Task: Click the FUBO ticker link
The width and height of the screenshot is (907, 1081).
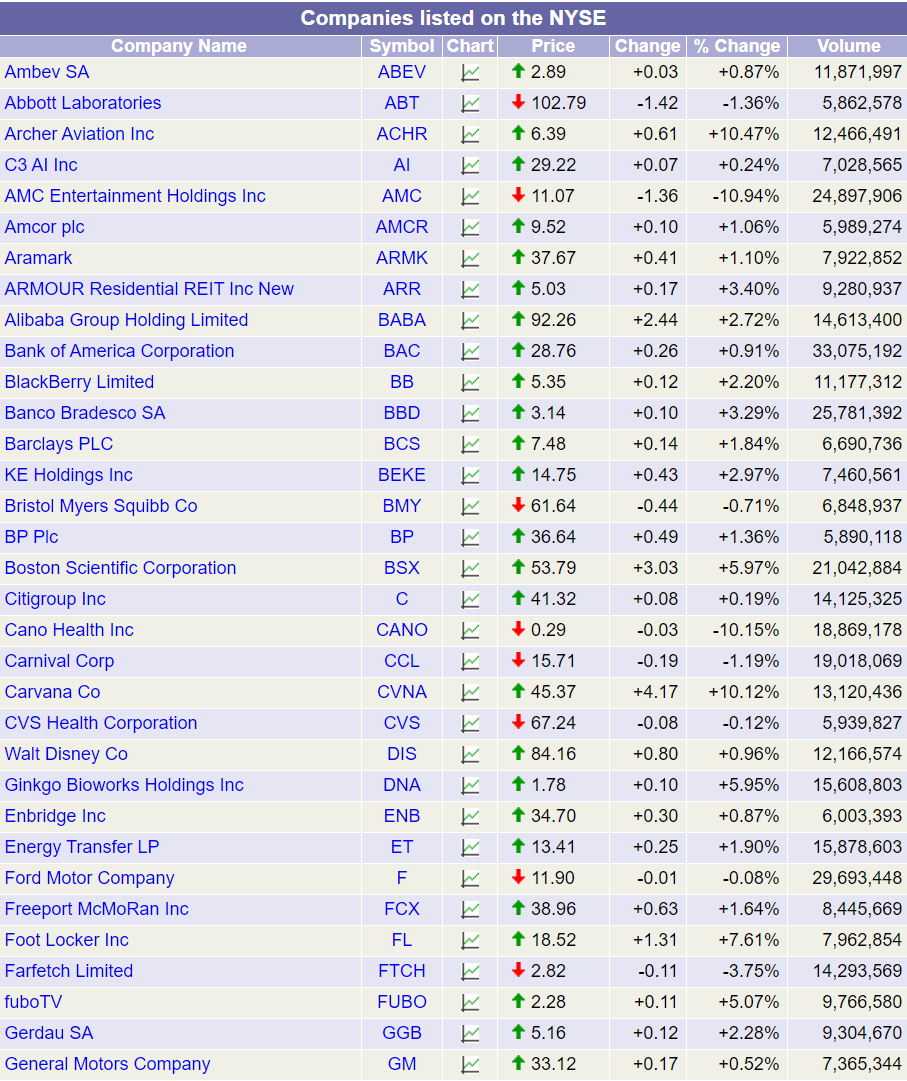Action: 402,1002
